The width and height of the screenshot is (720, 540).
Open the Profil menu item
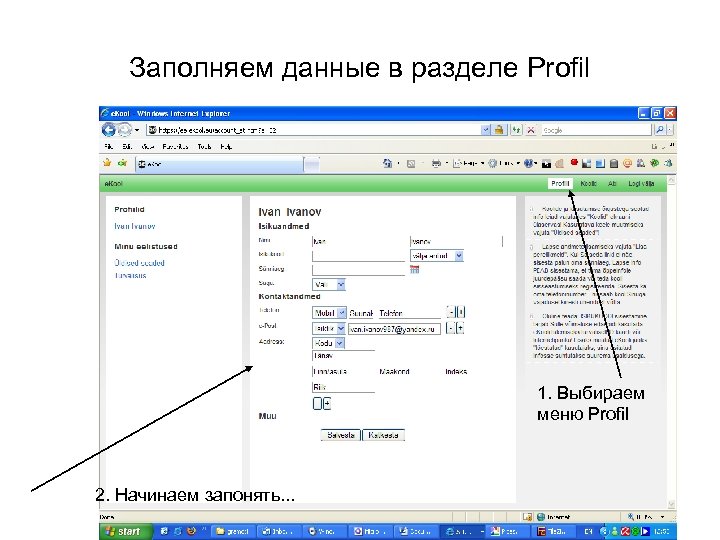coord(560,184)
